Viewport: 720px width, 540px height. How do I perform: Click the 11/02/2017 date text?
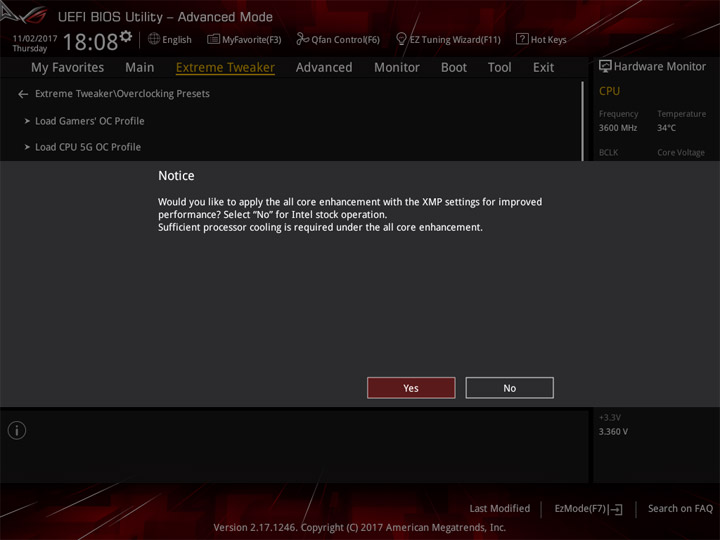(35, 39)
